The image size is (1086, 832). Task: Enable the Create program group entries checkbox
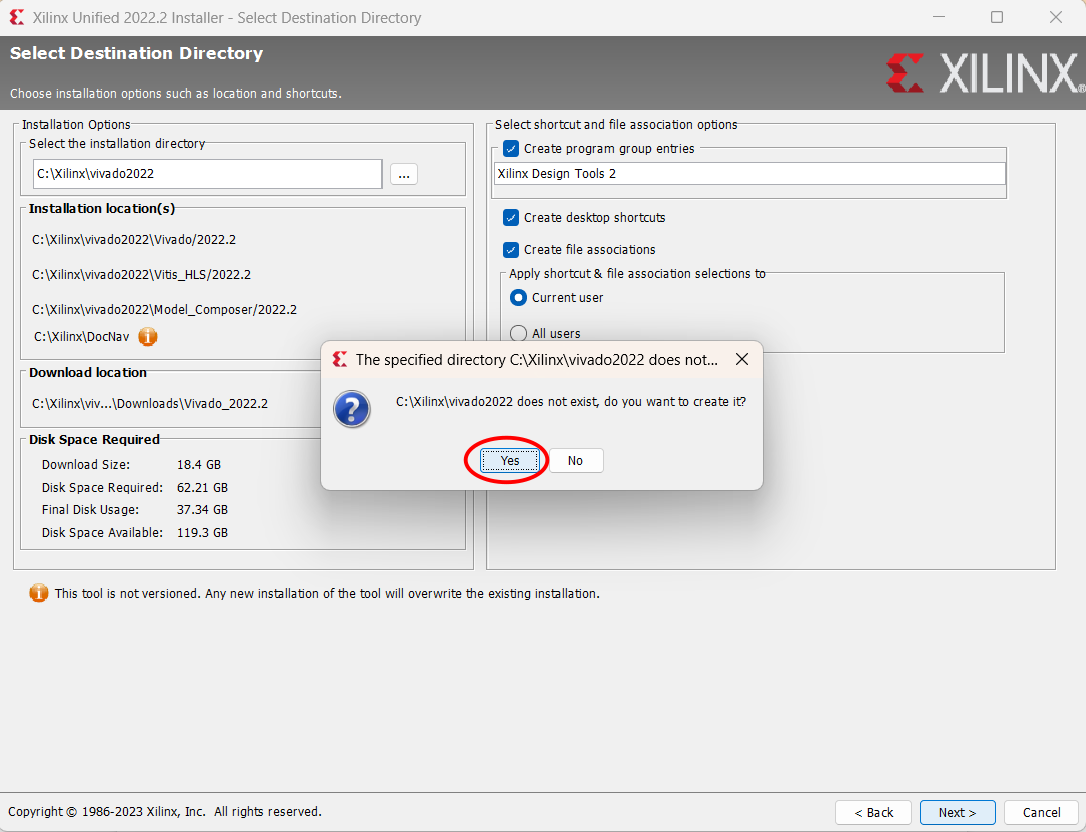coord(510,147)
